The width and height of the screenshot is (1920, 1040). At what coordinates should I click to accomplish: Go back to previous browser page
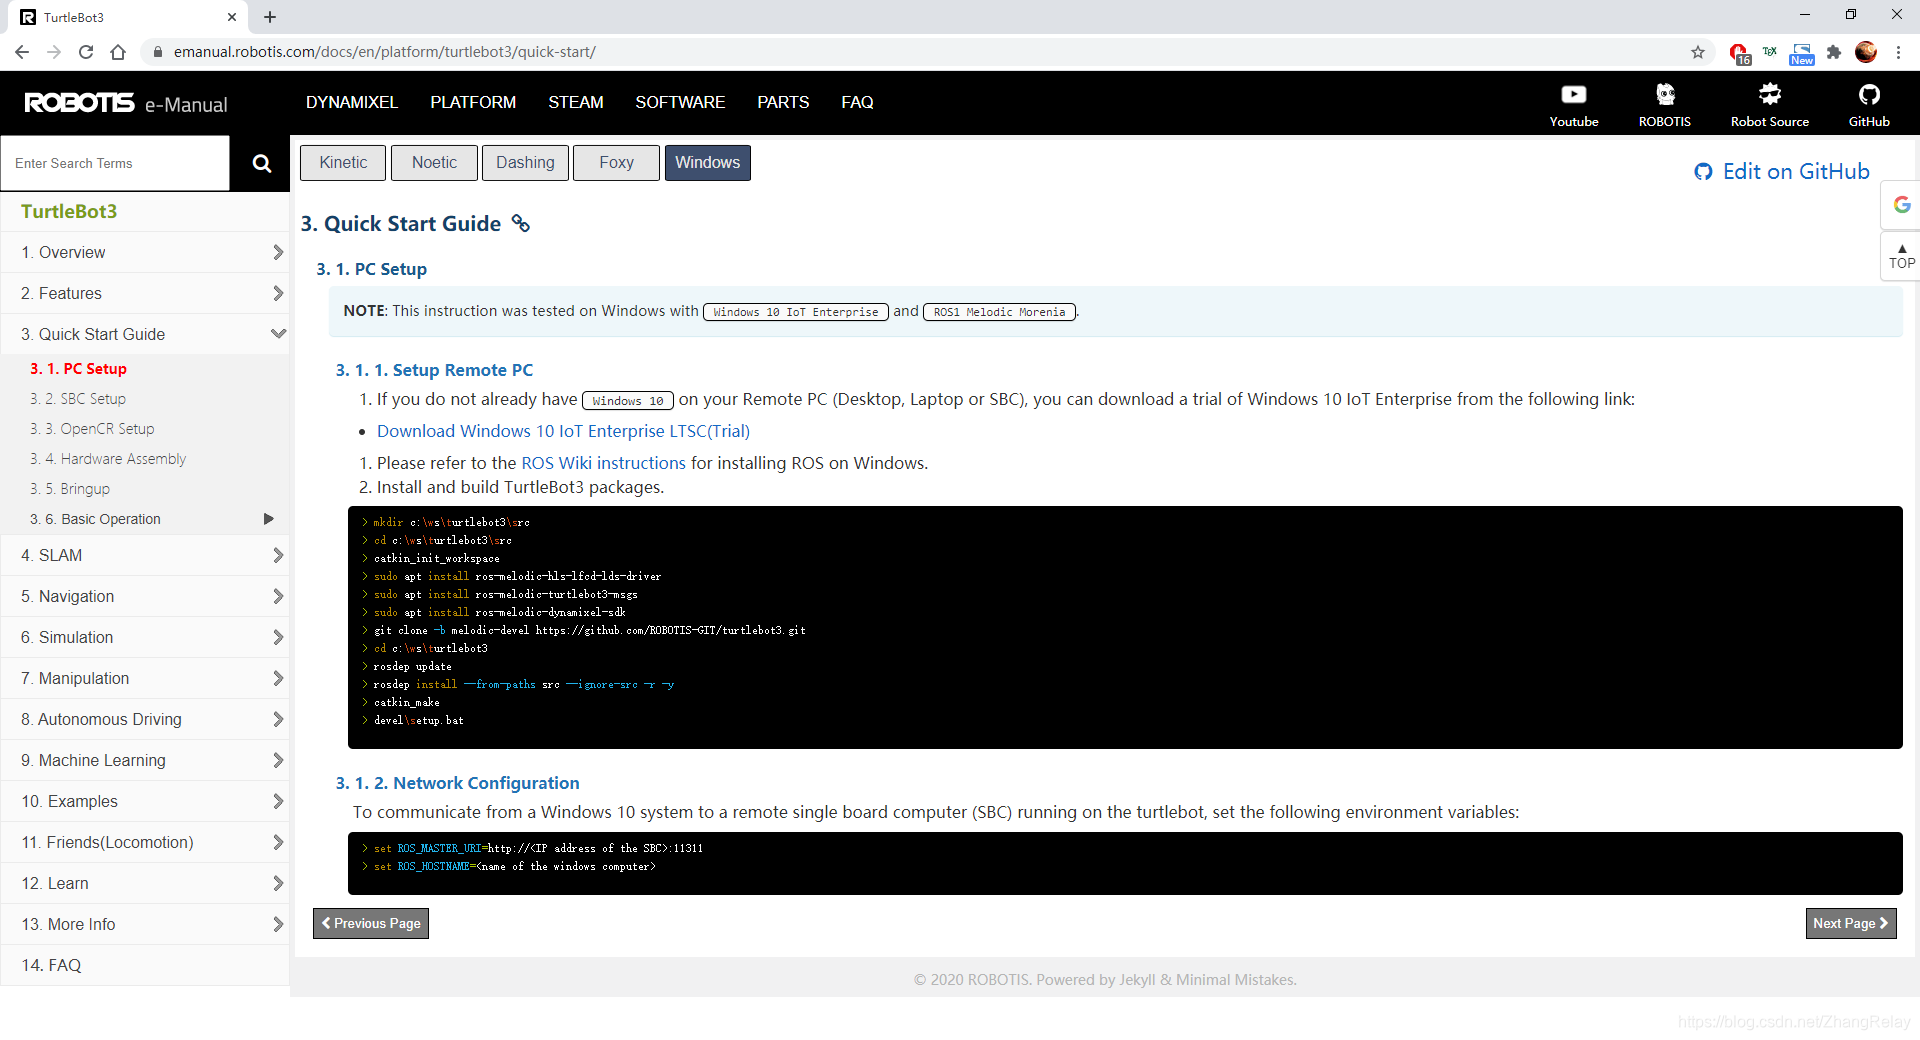(x=22, y=52)
